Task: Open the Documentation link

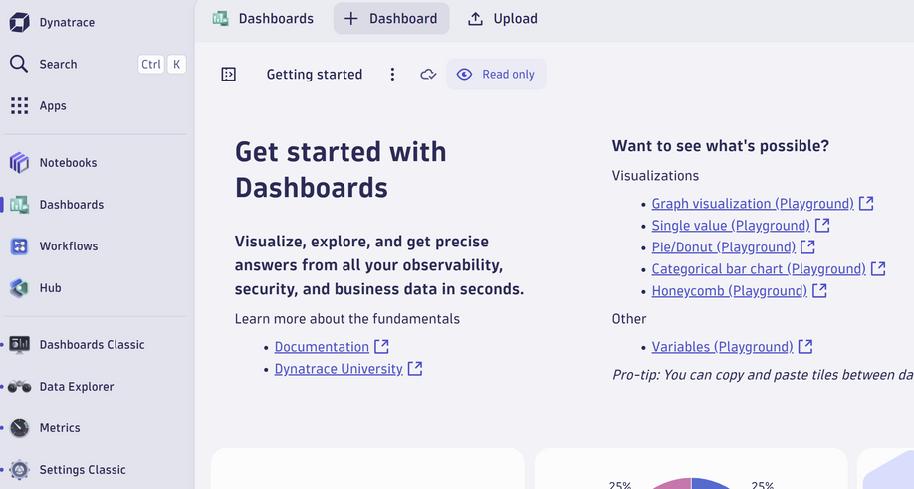Action: coord(322,347)
